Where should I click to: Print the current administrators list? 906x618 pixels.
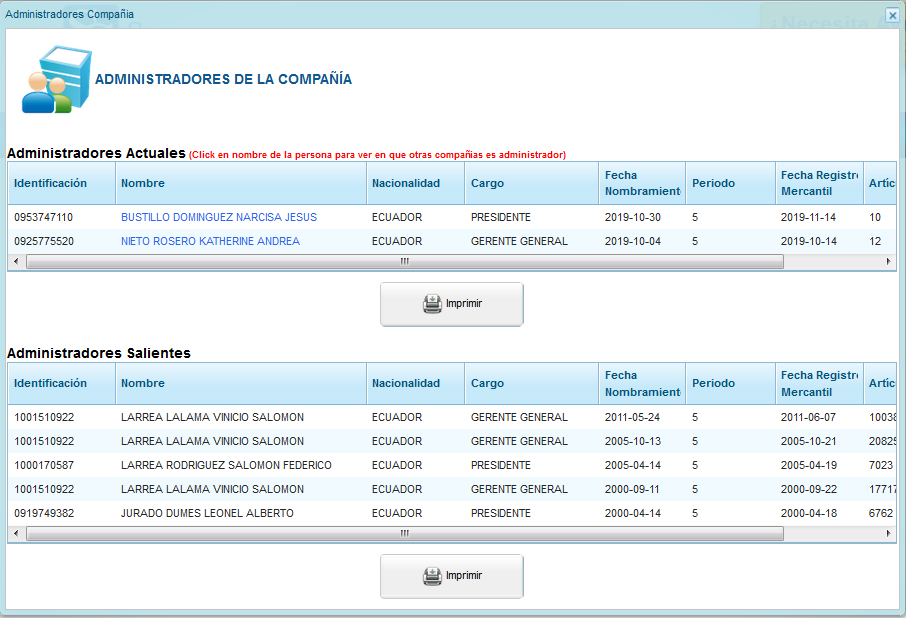pyautogui.click(x=451, y=304)
